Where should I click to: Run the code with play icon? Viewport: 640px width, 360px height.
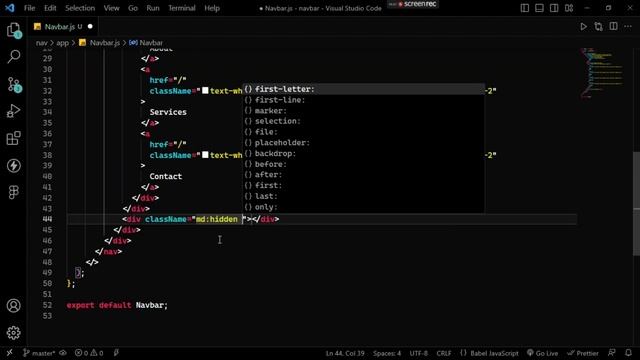tap(583, 27)
